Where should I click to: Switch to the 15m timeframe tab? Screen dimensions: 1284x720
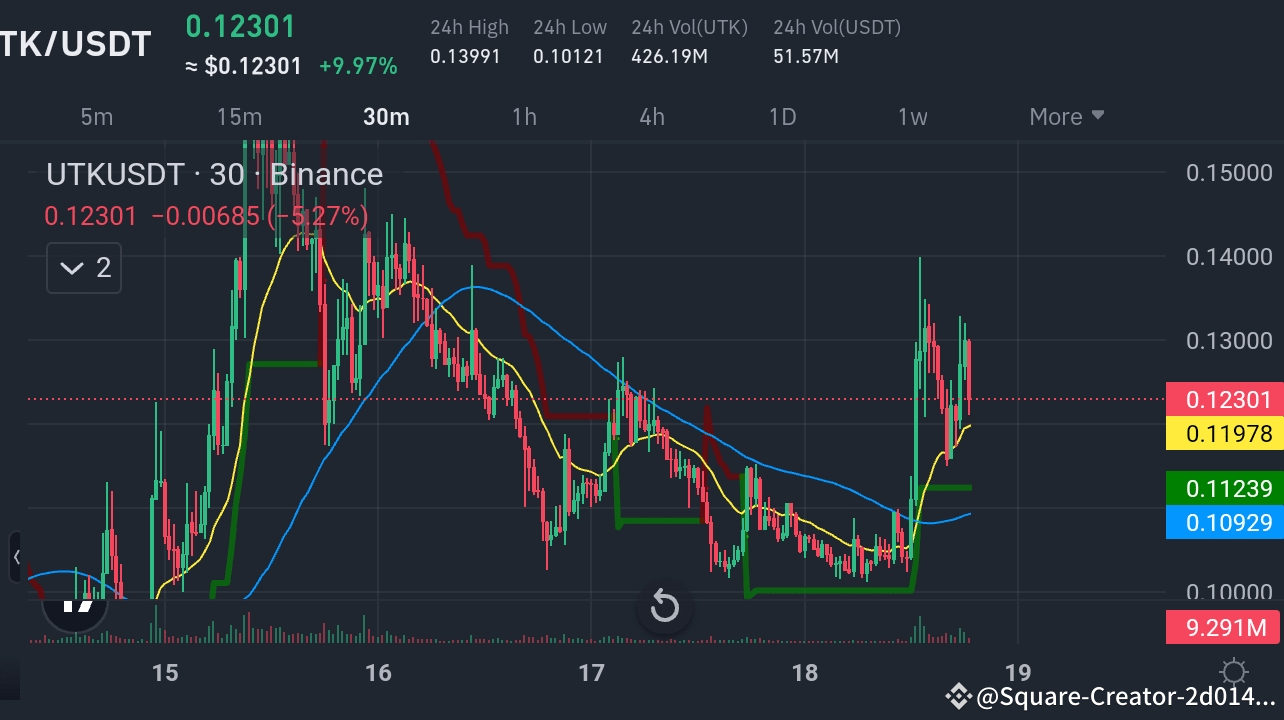(x=238, y=117)
